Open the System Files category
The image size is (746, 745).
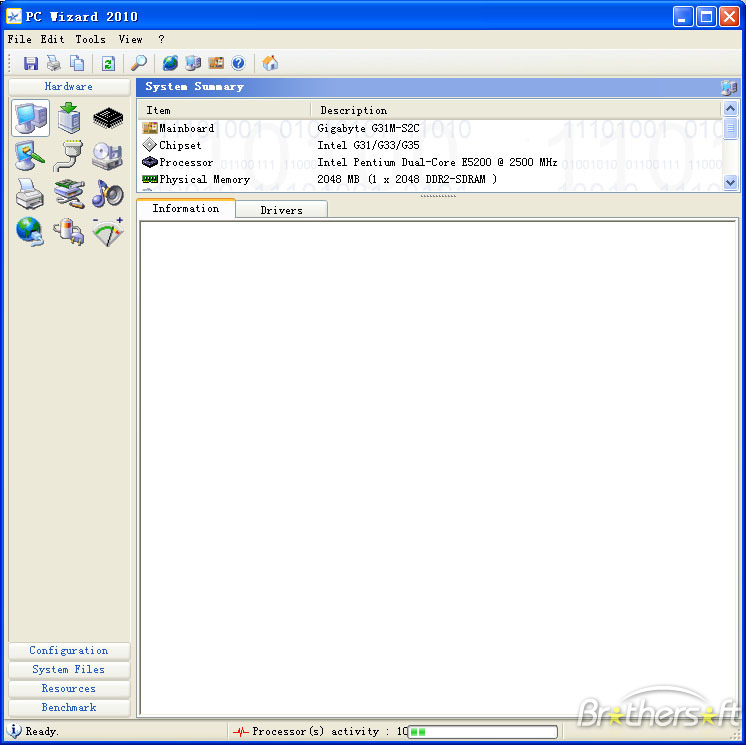[x=69, y=669]
